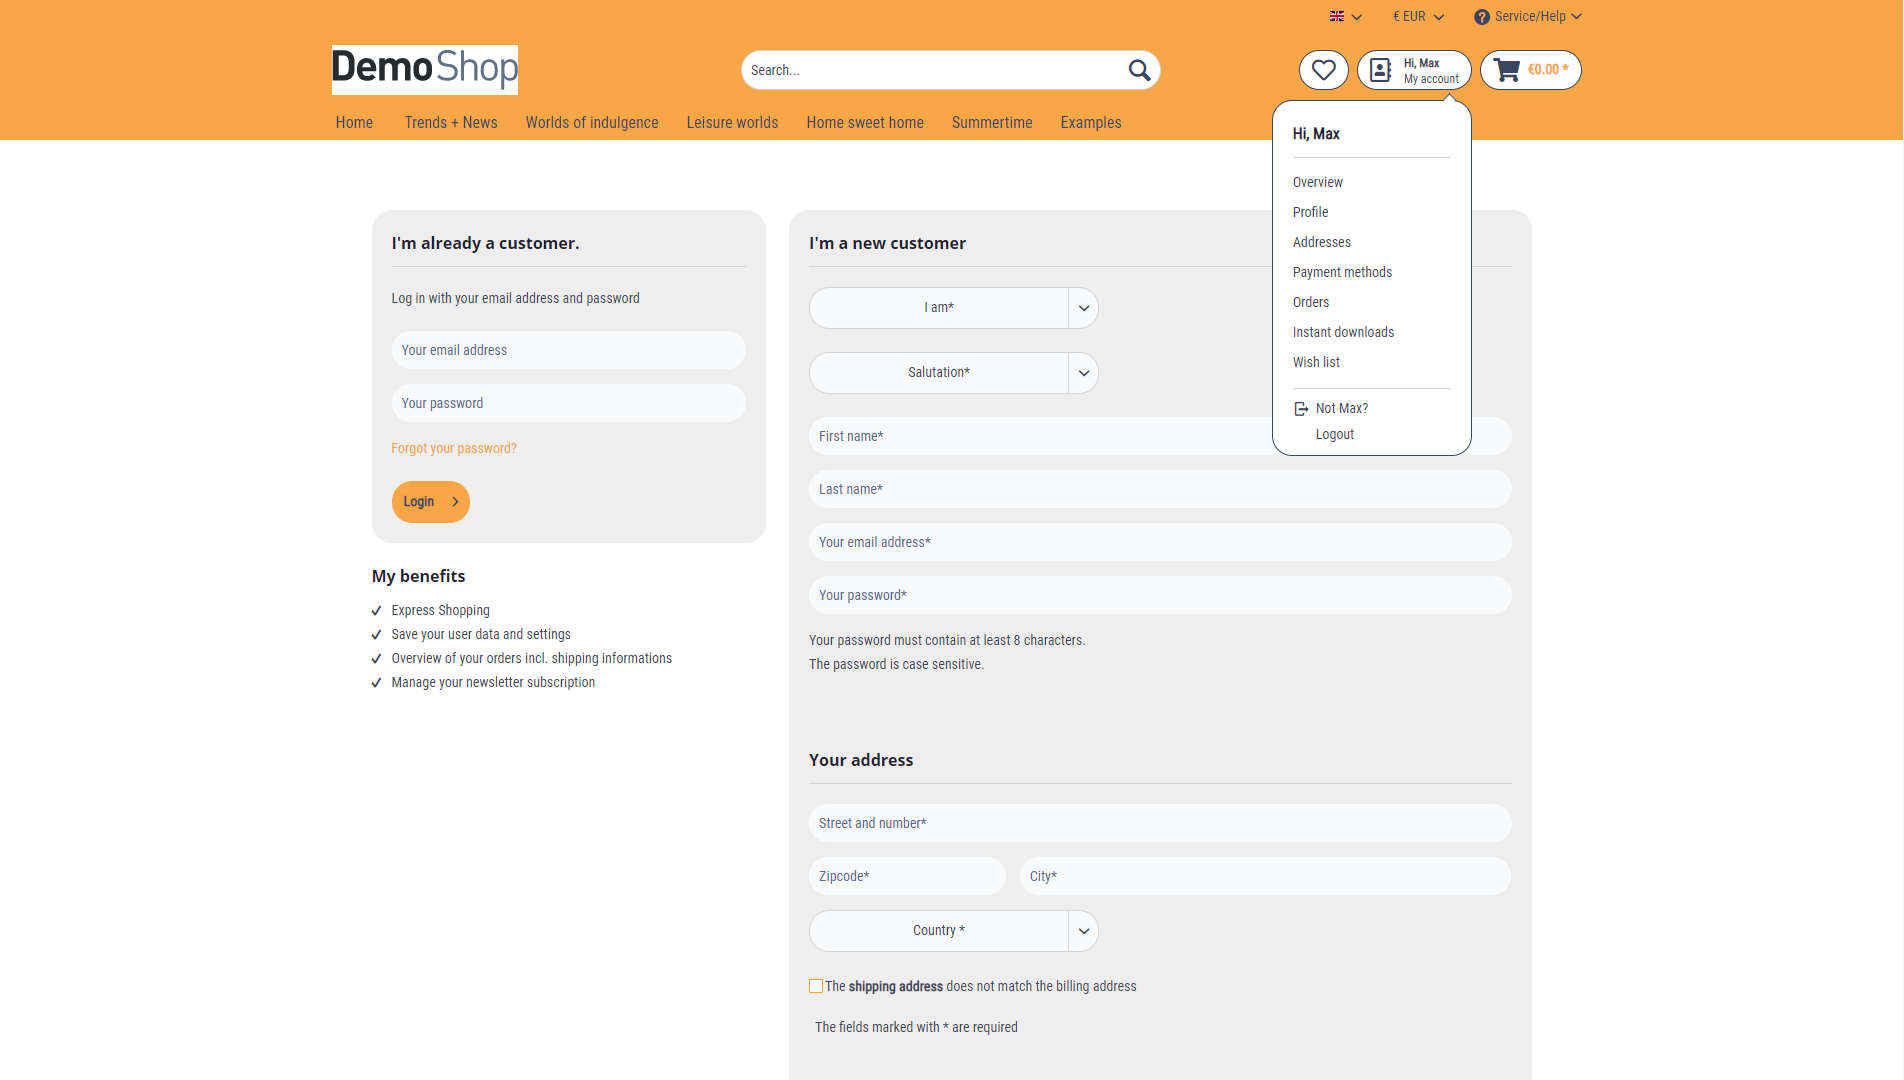Select Profile in account menu
The image size is (1904, 1080).
coord(1310,212)
